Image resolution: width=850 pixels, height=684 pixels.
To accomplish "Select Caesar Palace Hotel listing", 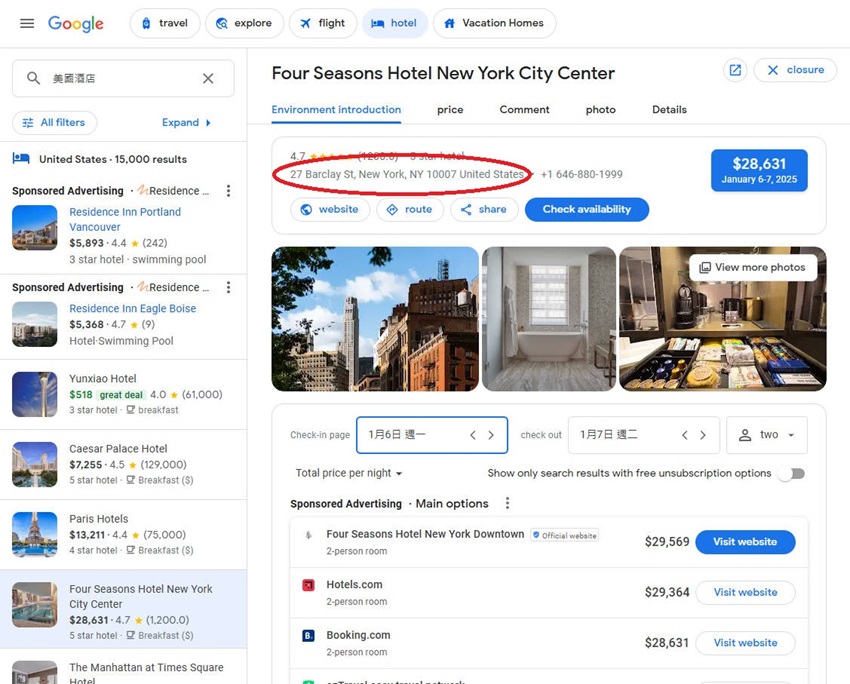I will point(124,464).
